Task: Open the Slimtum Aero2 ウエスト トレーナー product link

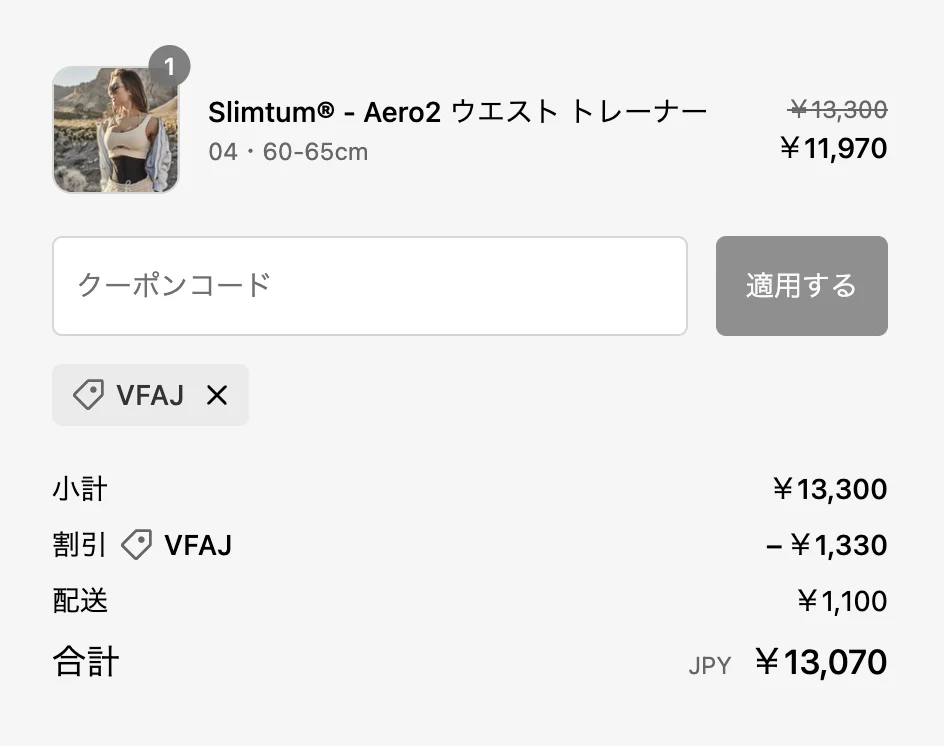Action: tap(458, 111)
